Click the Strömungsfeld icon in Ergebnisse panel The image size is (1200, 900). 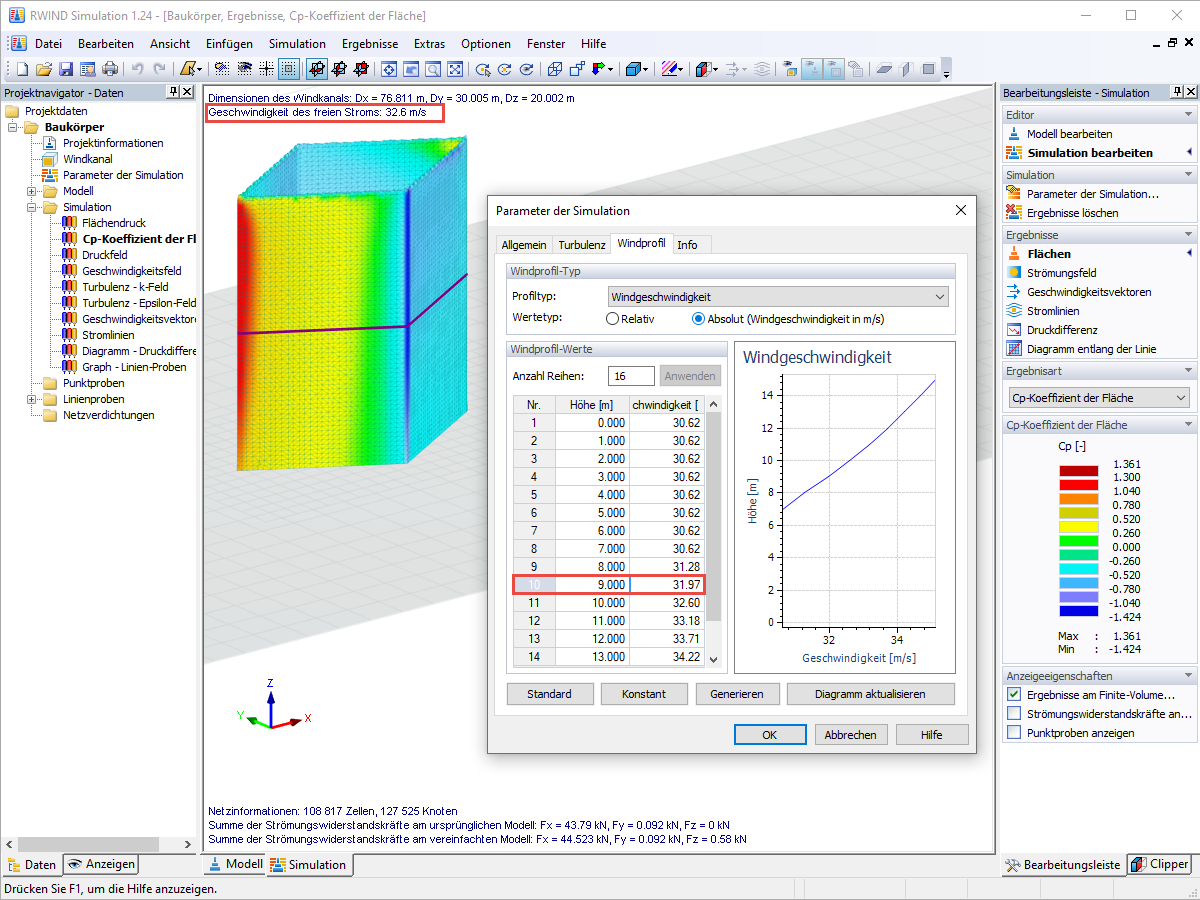[1014, 273]
